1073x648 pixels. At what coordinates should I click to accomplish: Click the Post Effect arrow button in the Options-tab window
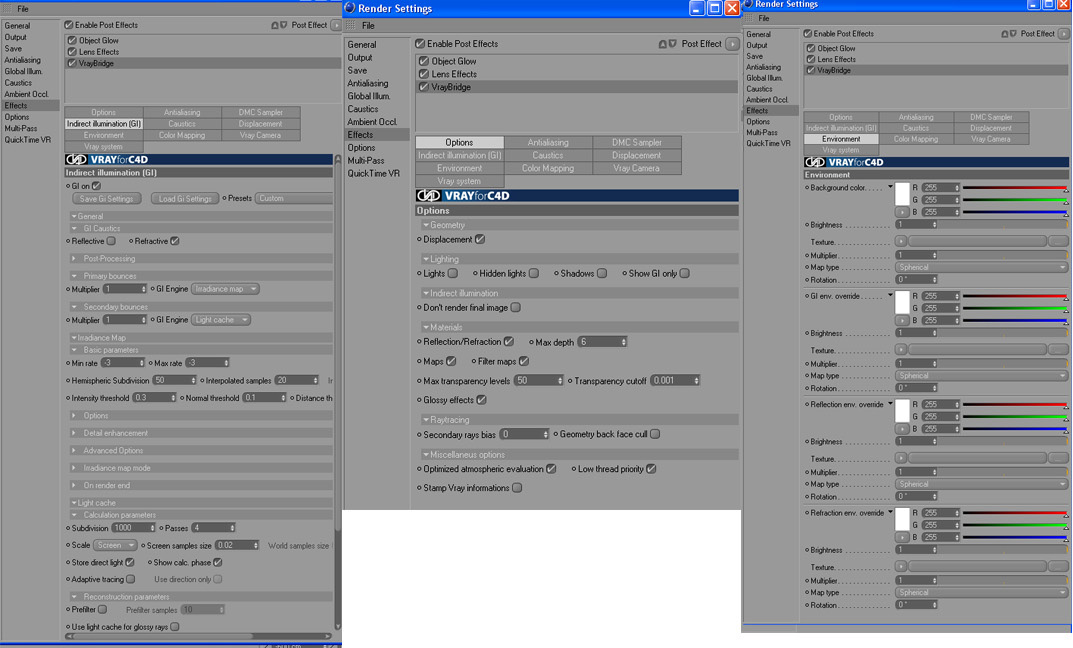[x=732, y=44]
